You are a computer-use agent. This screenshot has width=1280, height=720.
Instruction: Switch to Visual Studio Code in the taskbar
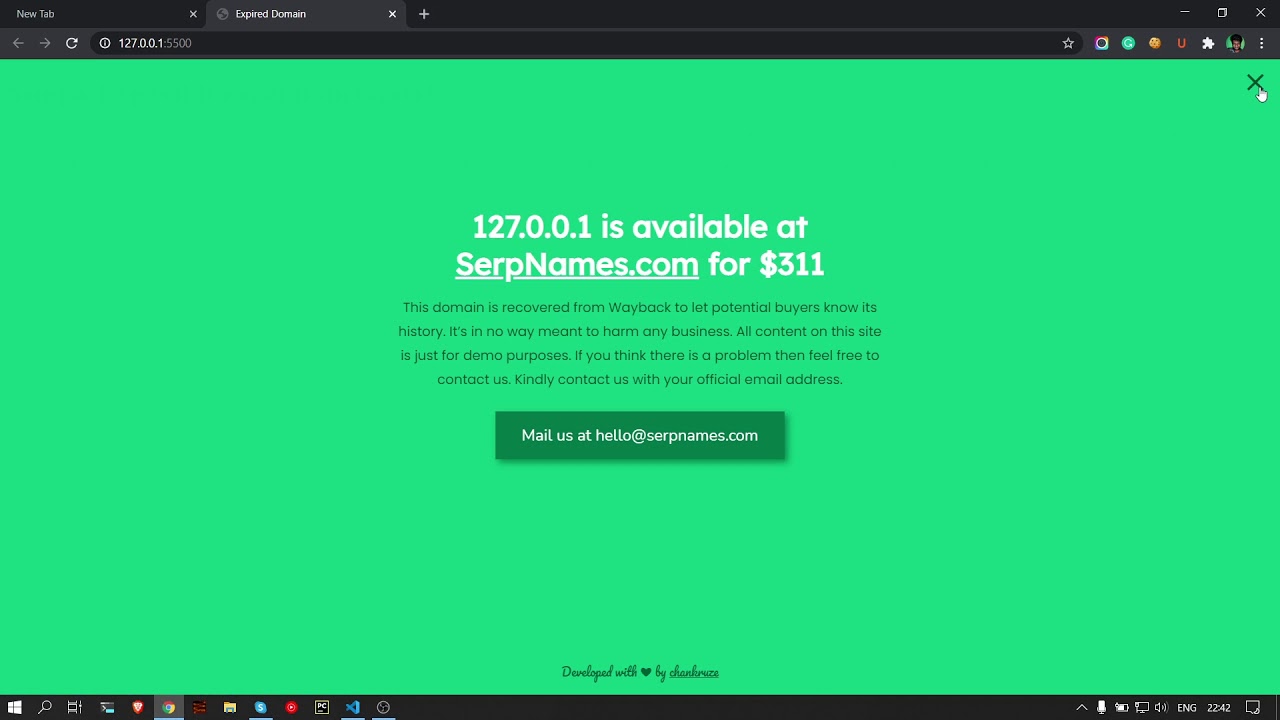click(x=353, y=707)
